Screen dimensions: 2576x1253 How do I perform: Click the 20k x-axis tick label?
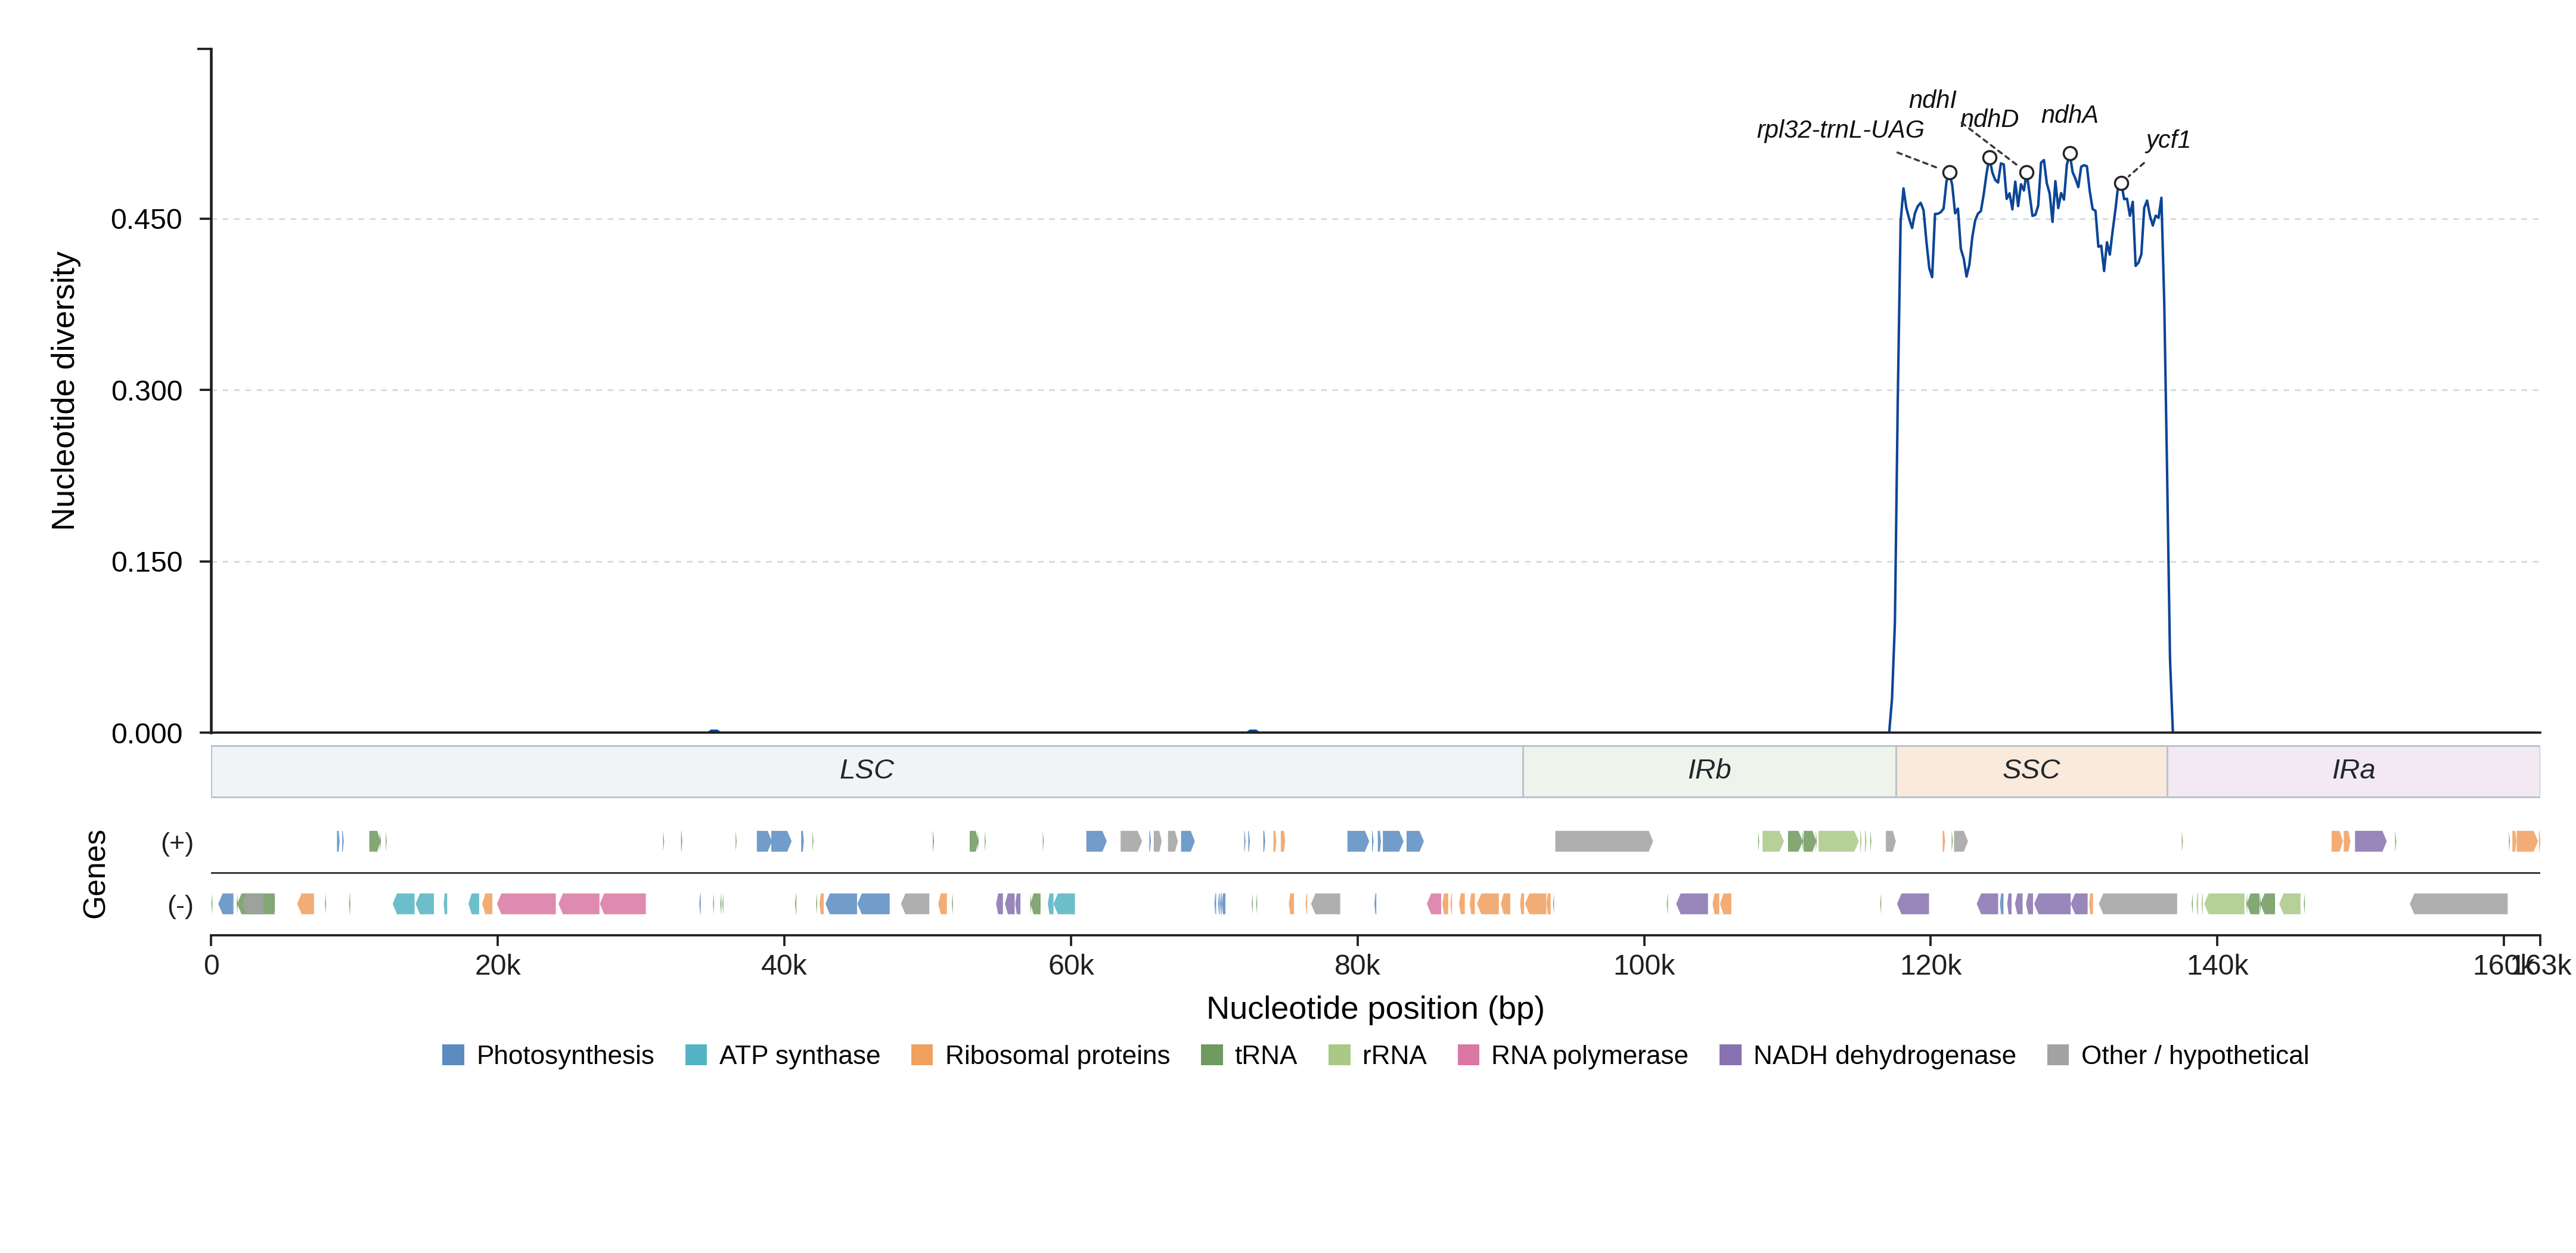click(498, 966)
